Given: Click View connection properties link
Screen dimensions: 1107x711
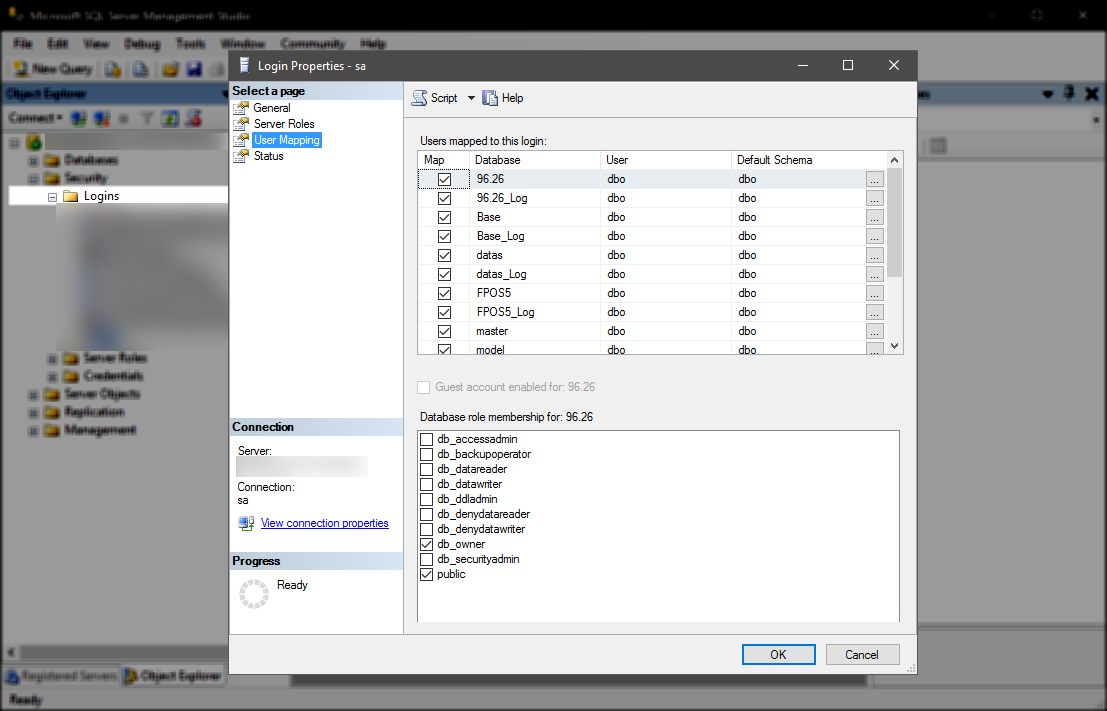Looking at the screenshot, I should coord(325,523).
